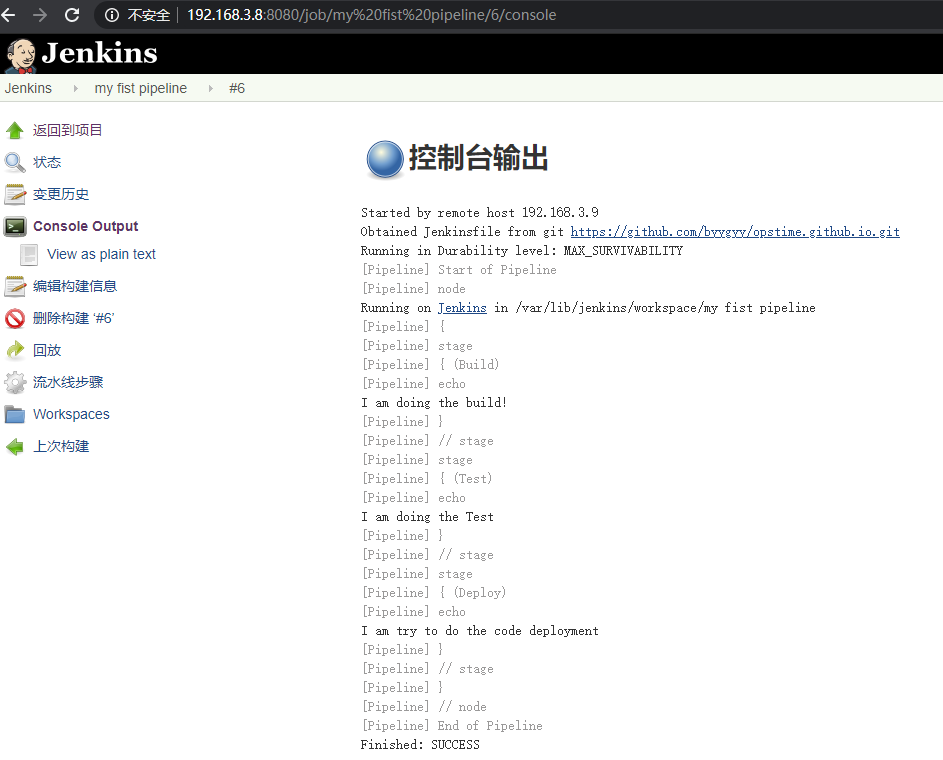Click the Jenkins node link in the console log

461,307
